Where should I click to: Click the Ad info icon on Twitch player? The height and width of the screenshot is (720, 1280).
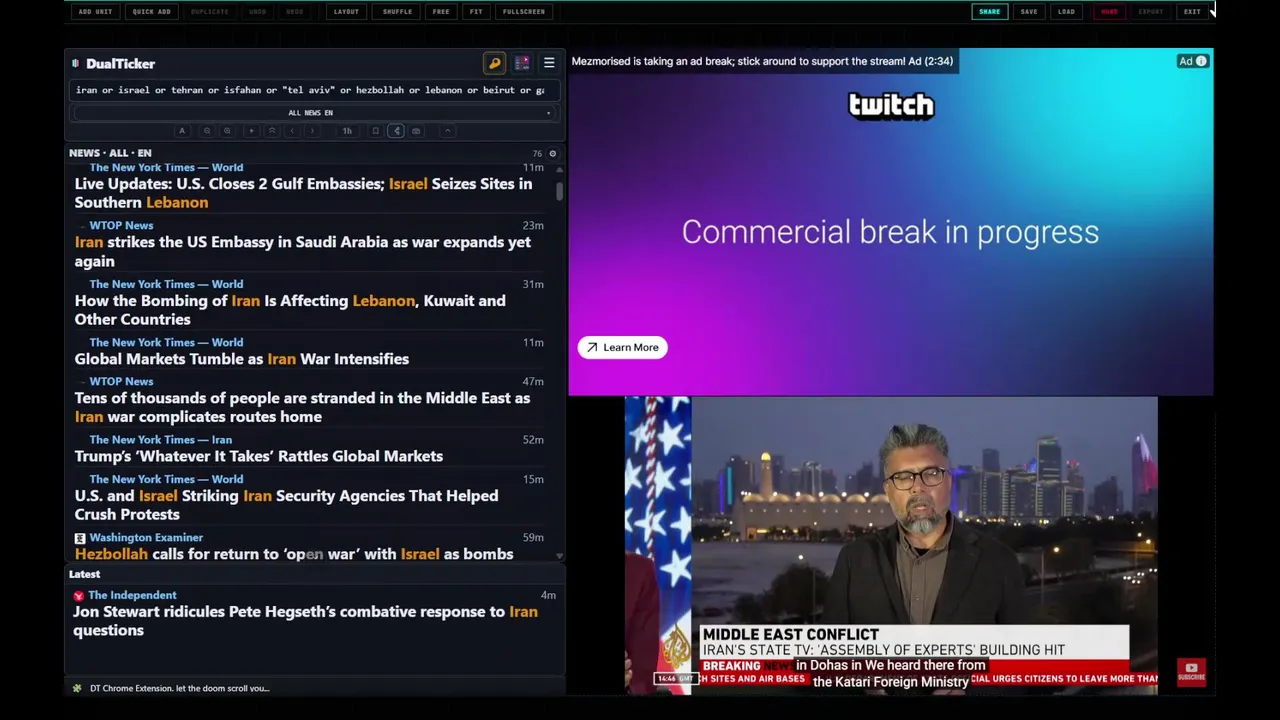point(1201,61)
